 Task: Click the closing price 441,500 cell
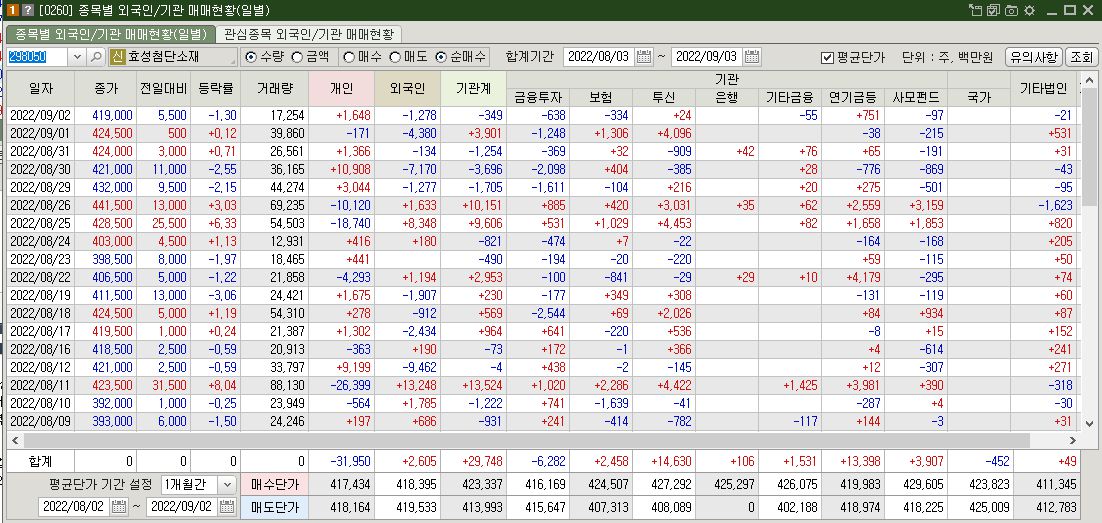[x=105, y=205]
